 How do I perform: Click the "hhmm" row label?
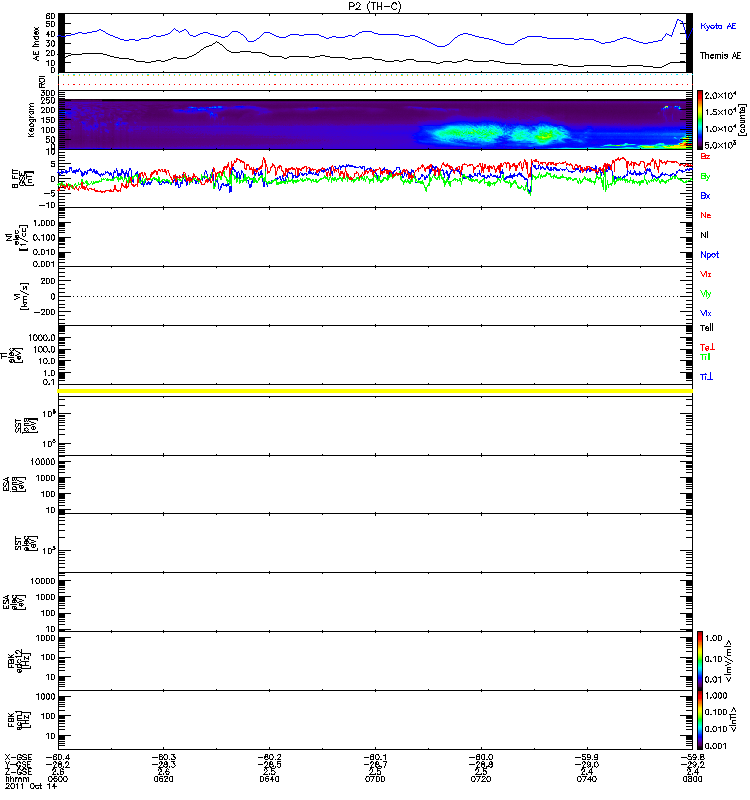click(17, 779)
